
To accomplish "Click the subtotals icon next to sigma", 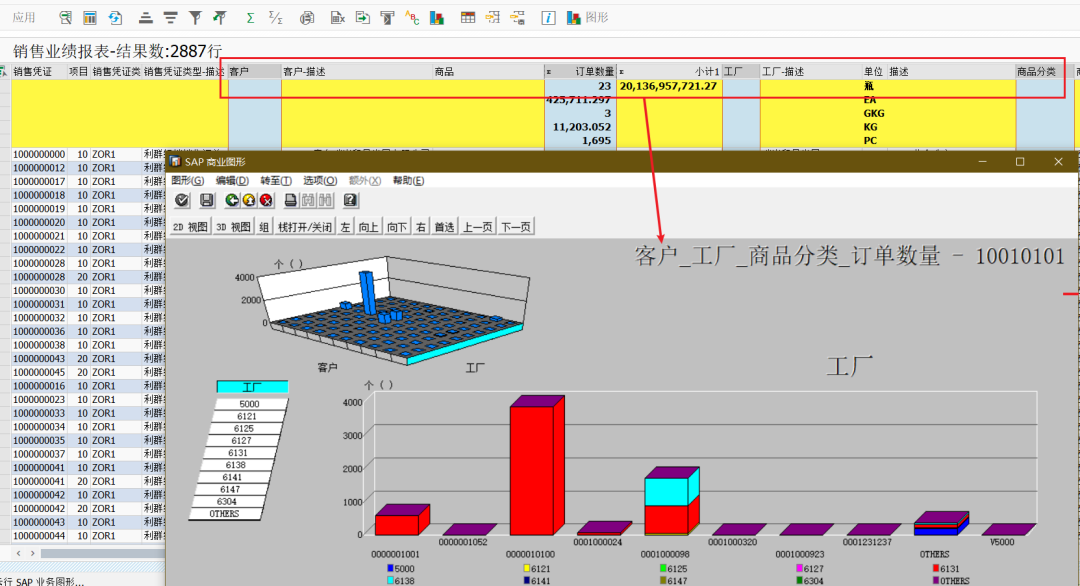I will point(276,18).
